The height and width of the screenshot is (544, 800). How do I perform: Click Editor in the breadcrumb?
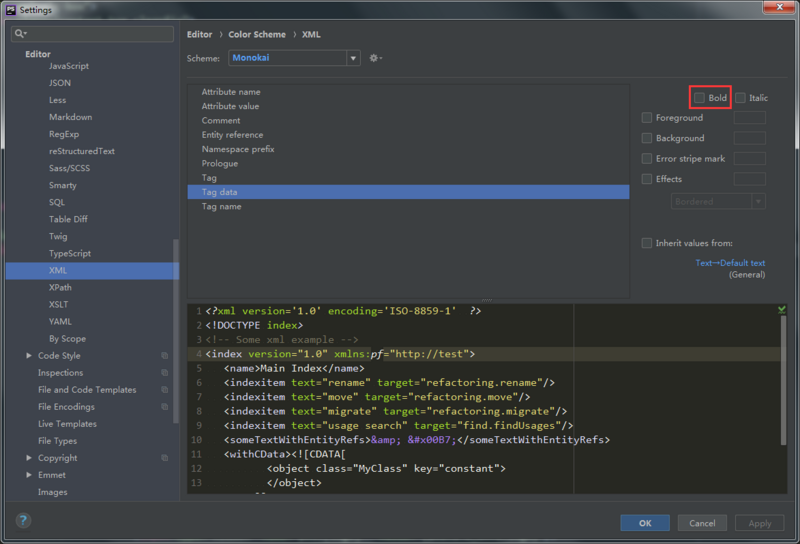(x=199, y=35)
